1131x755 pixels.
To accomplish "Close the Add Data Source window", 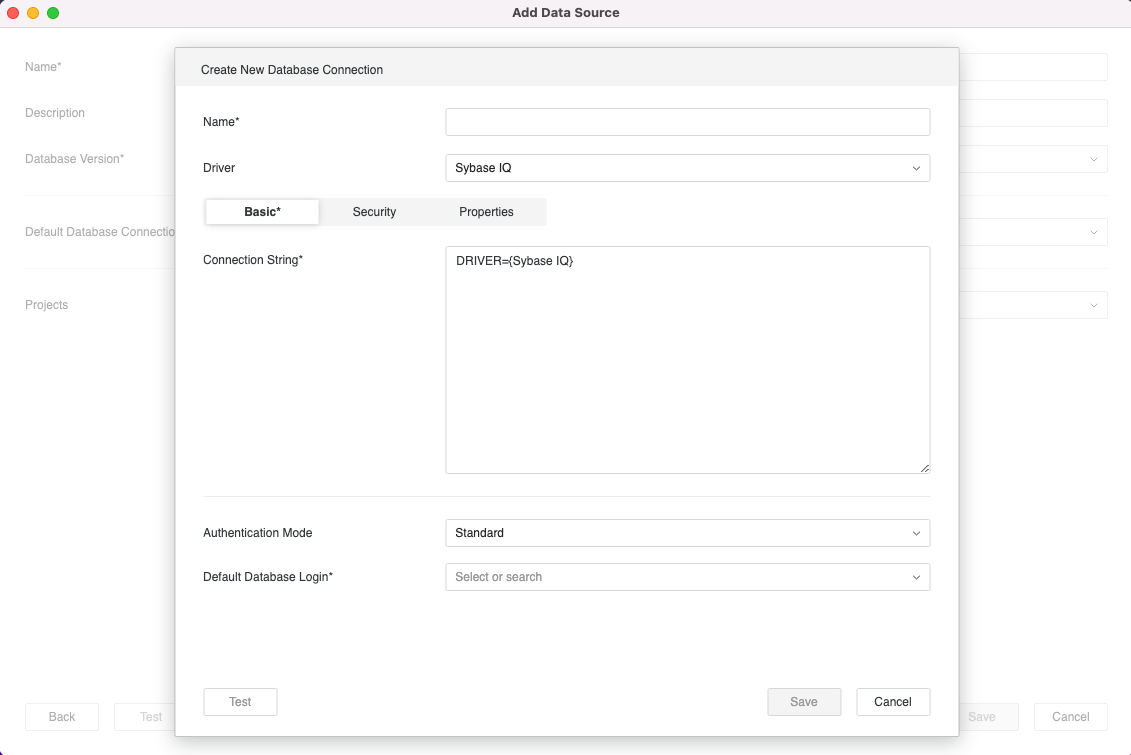I will (13, 13).
